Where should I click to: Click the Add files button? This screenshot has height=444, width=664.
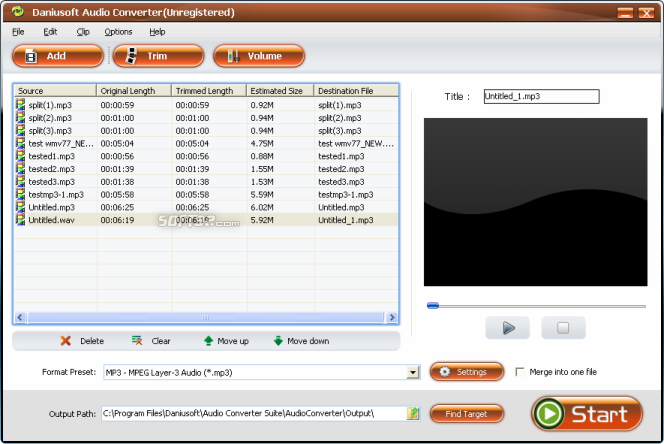pos(58,56)
